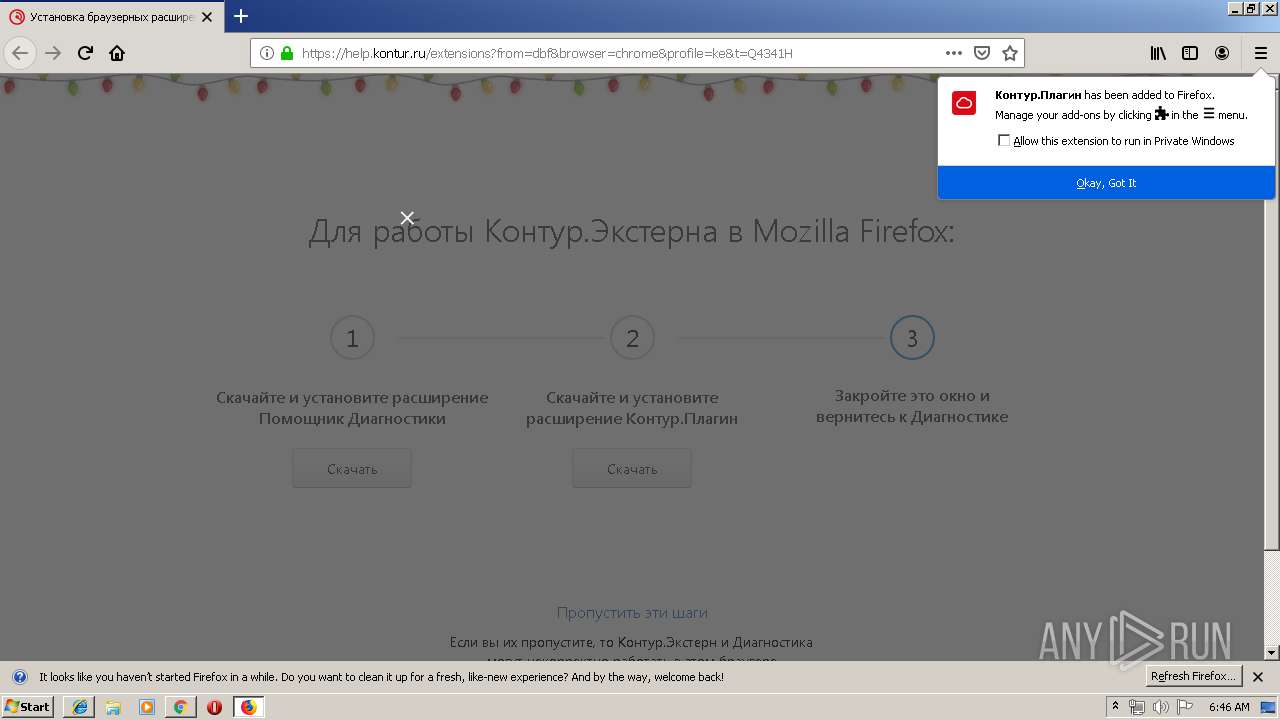Launch Chrome from the taskbar

[x=180, y=707]
